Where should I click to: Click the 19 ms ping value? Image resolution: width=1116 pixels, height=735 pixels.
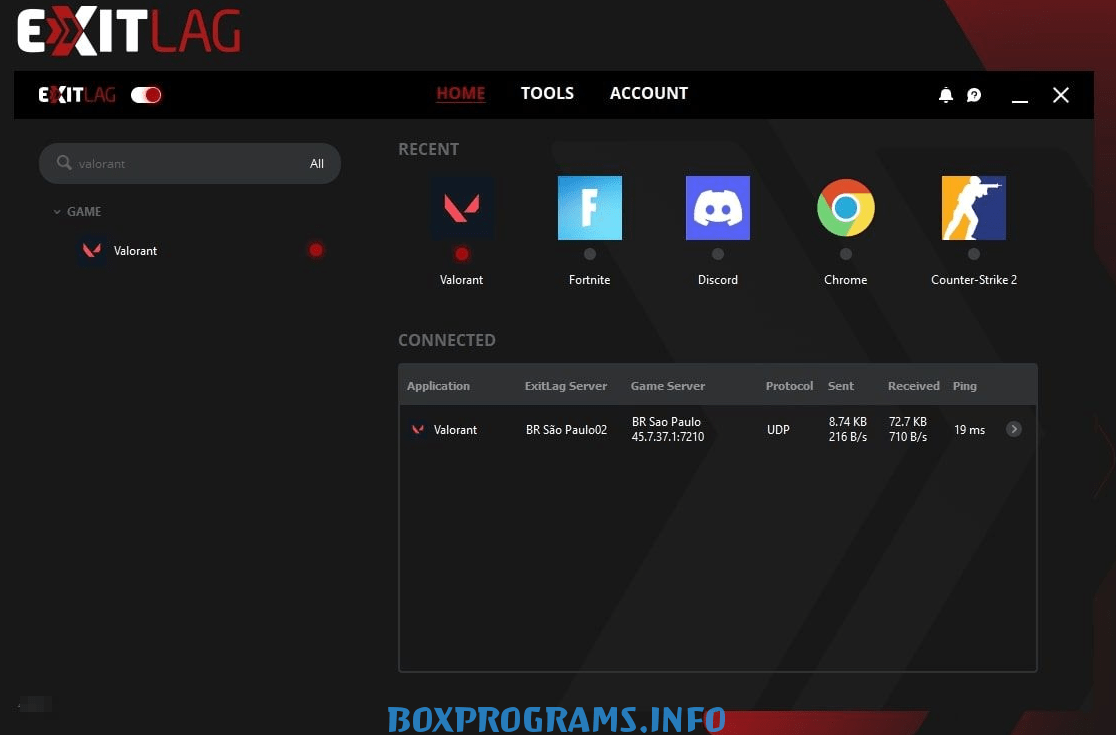(x=969, y=430)
